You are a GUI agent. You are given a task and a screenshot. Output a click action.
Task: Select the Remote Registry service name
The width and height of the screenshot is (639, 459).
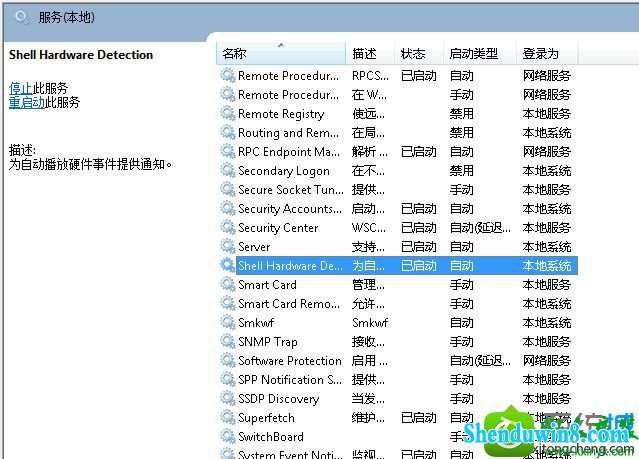(281, 114)
